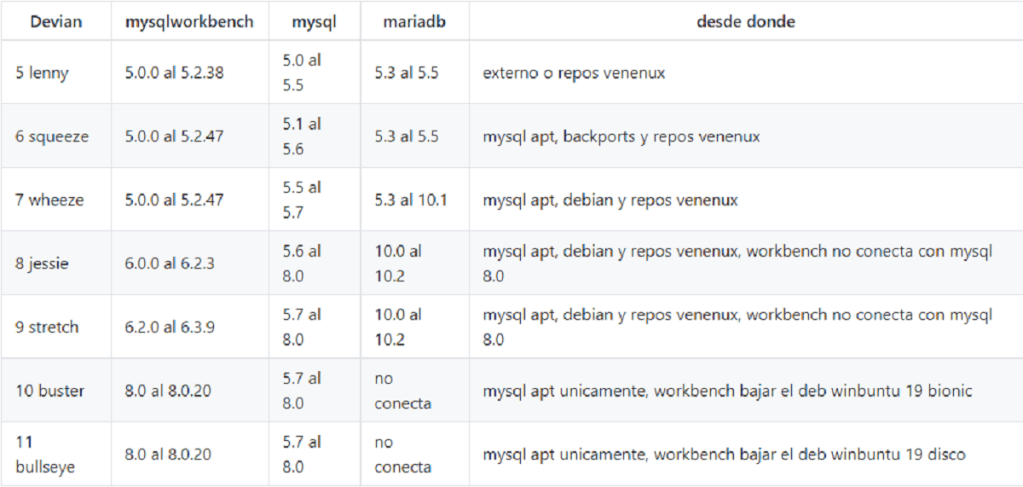Click the winbuntu 19 disco text
The width and height of the screenshot is (1023, 487).
915,454
